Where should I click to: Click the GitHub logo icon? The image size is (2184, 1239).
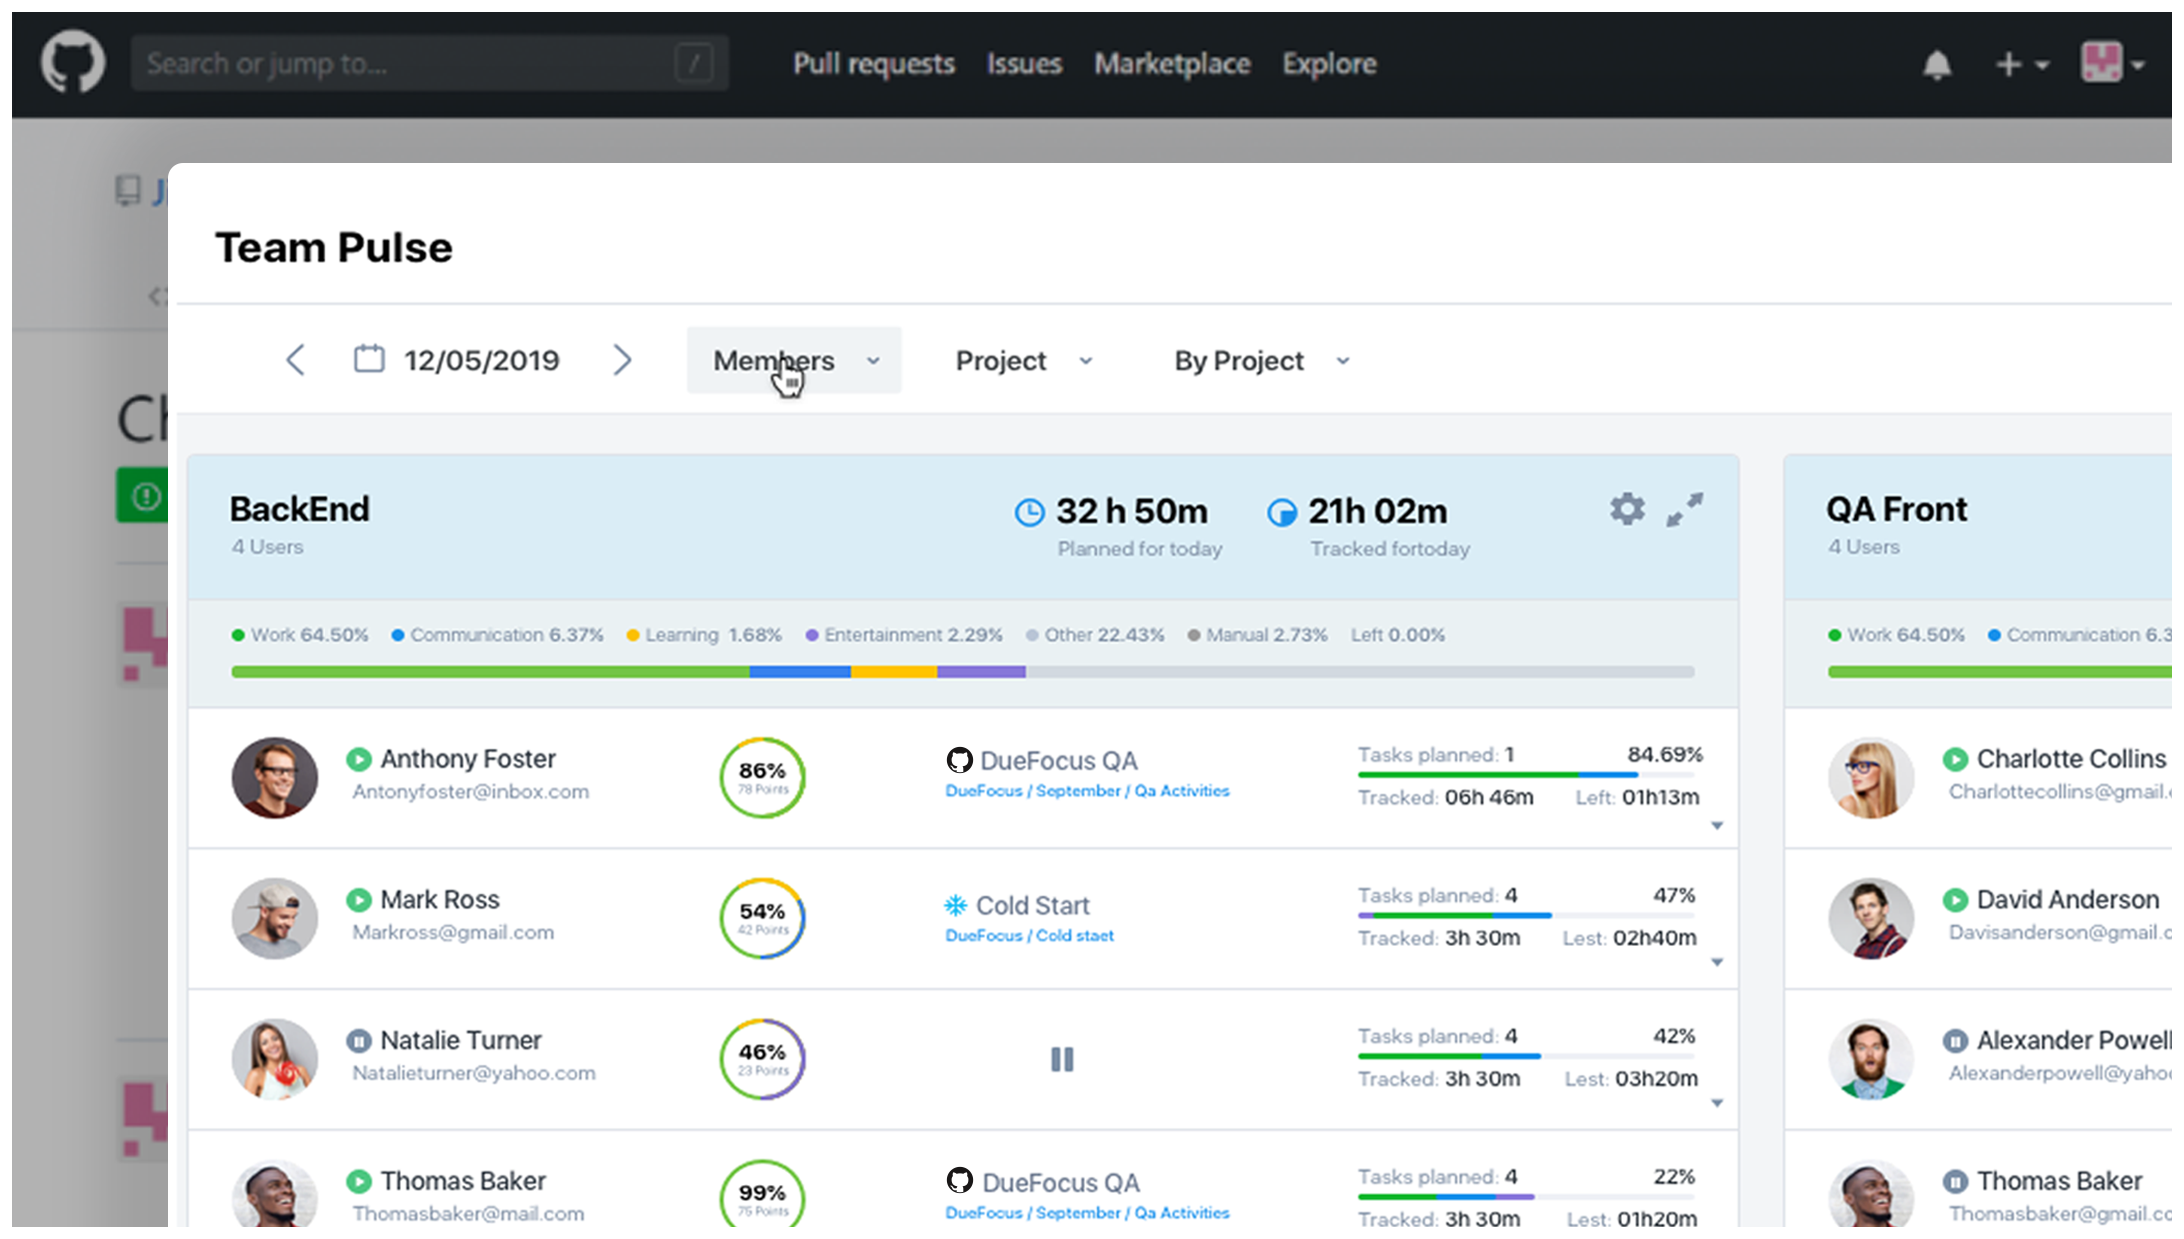(x=72, y=62)
